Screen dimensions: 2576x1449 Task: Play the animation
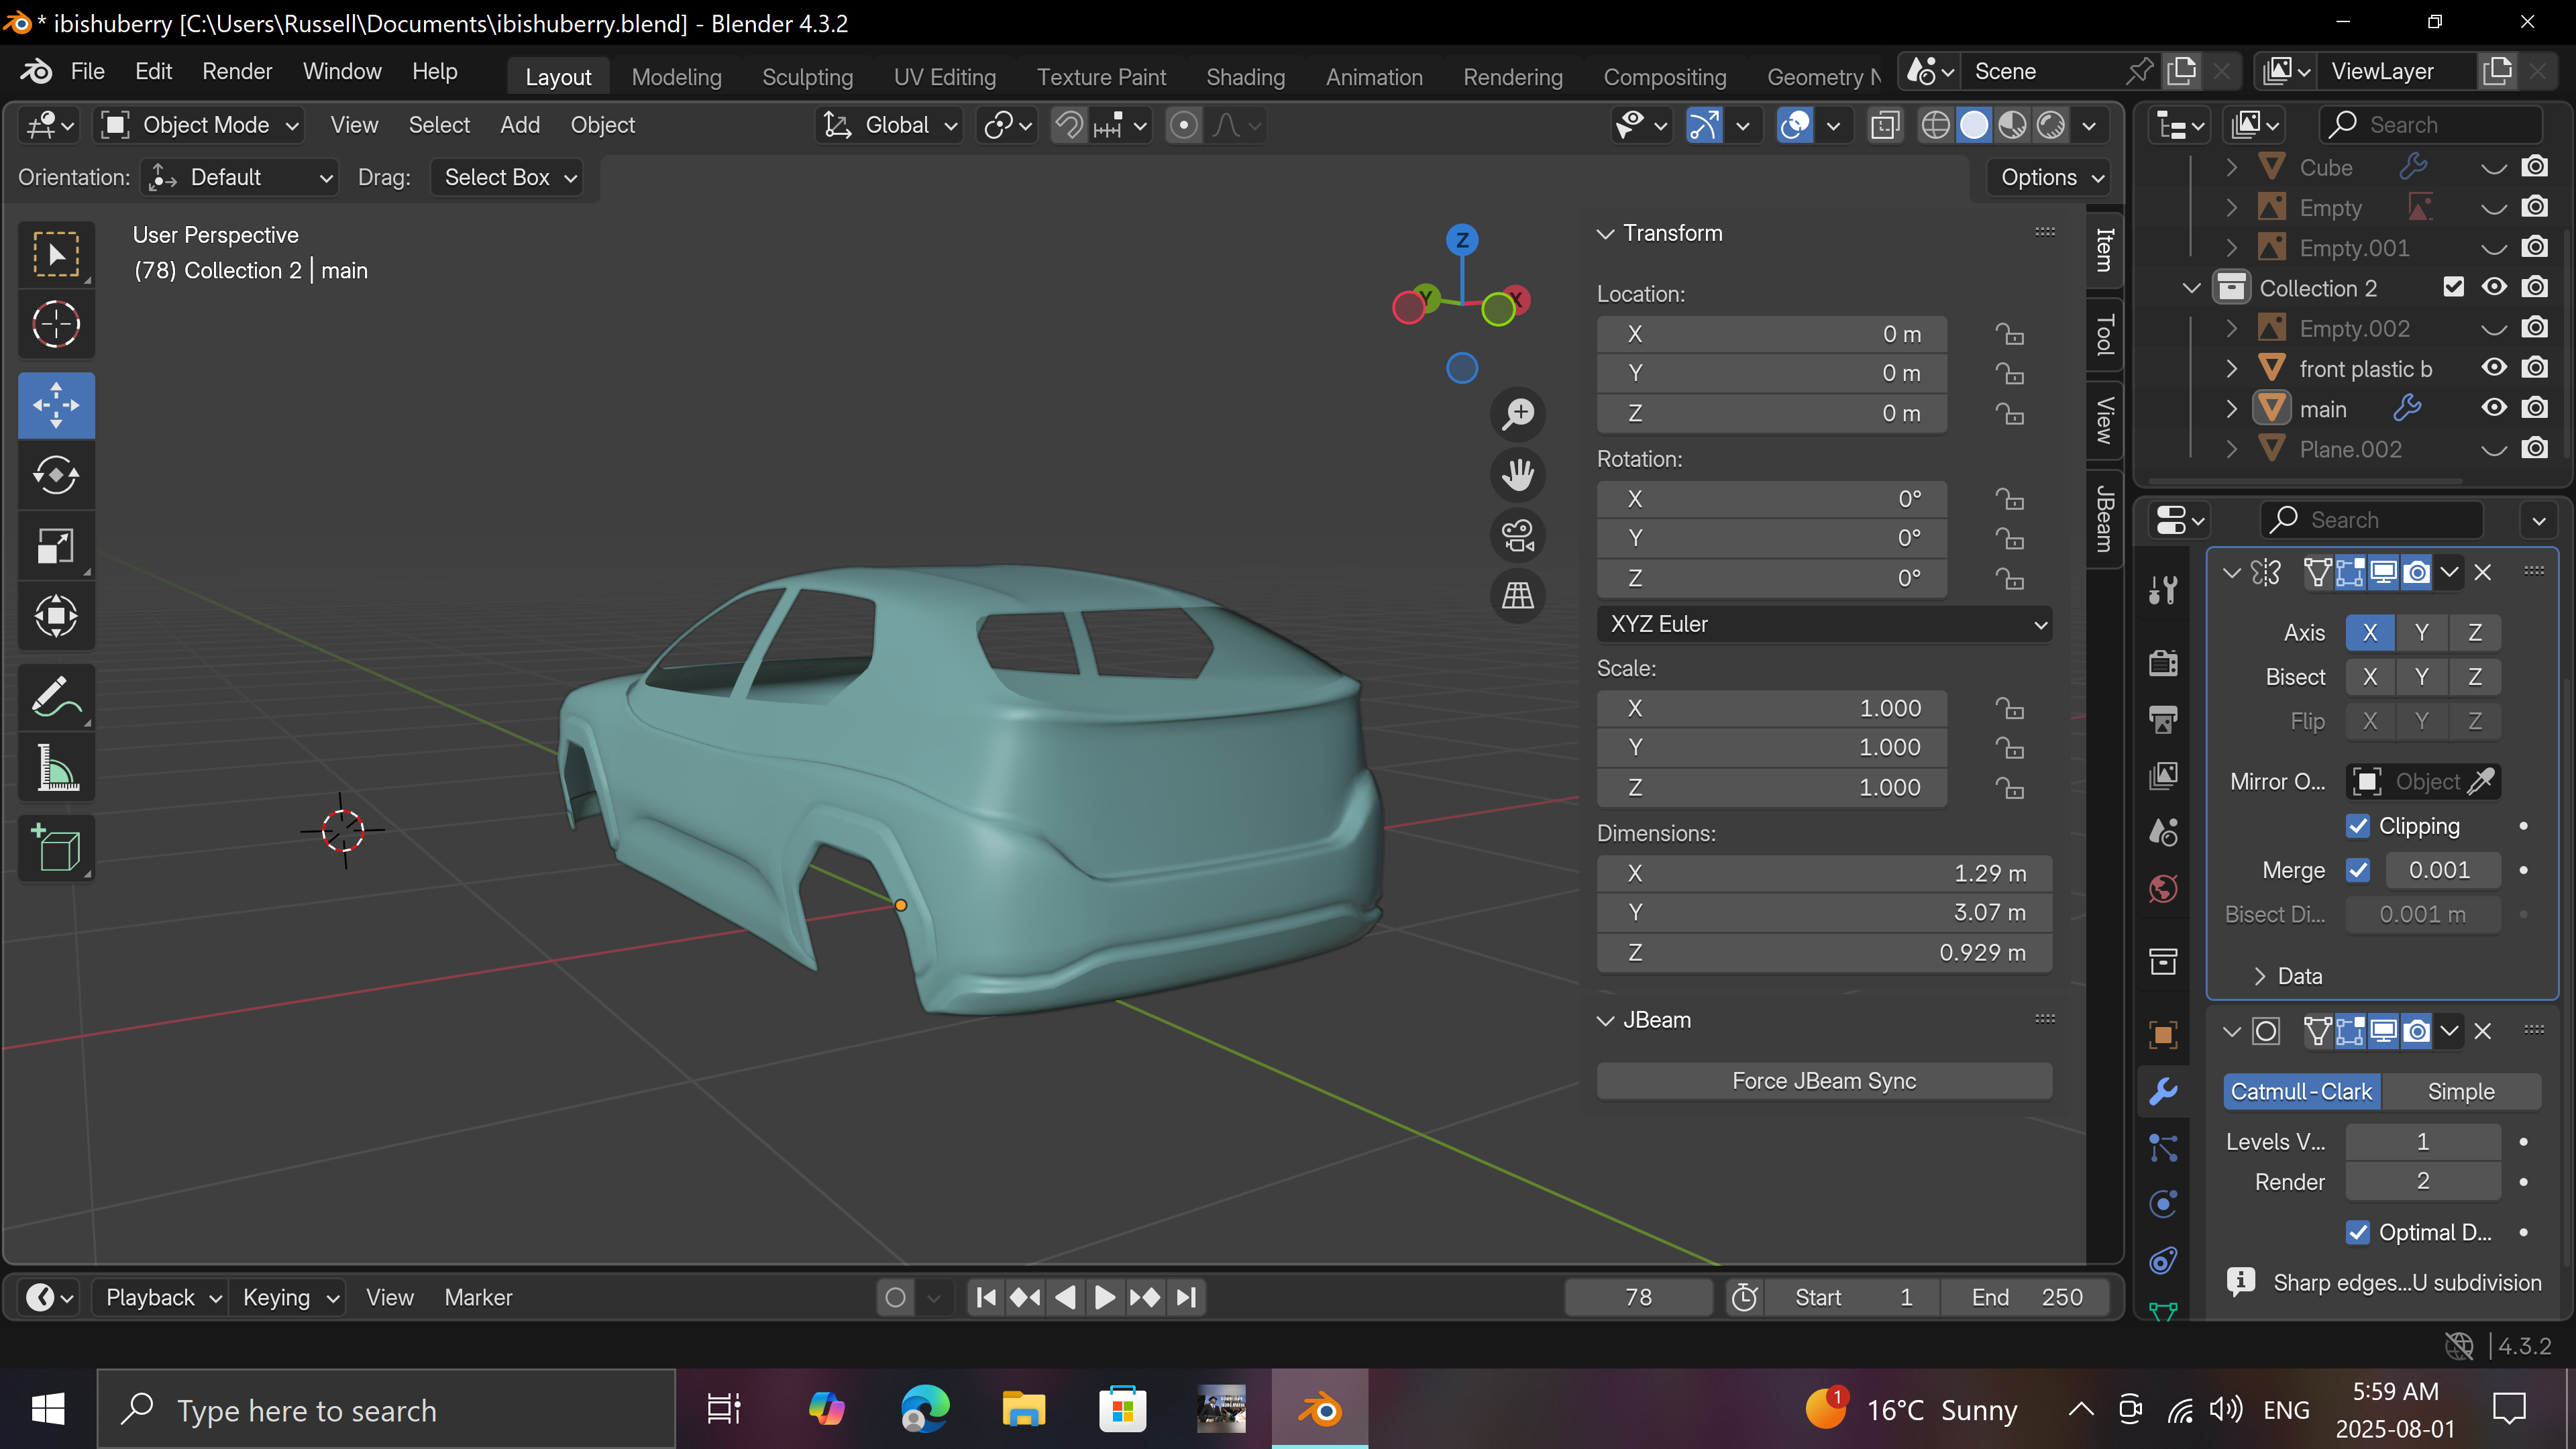point(1105,1297)
